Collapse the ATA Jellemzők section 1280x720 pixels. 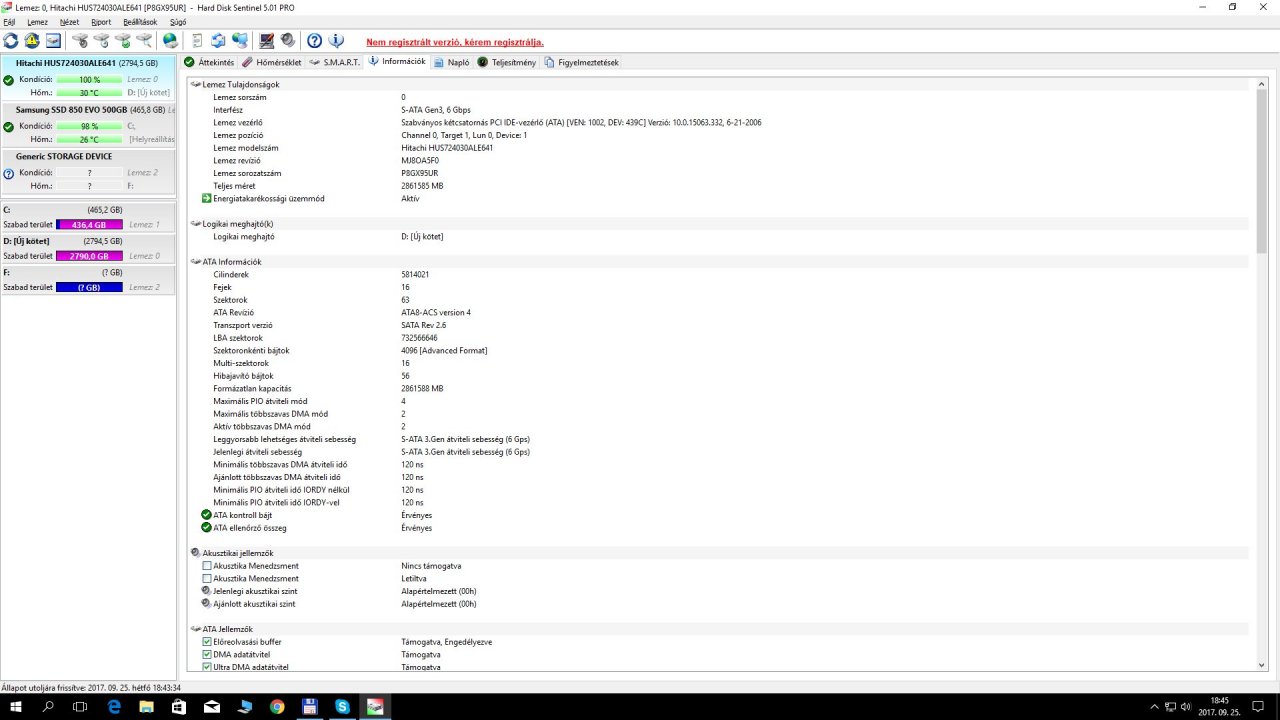(195, 629)
